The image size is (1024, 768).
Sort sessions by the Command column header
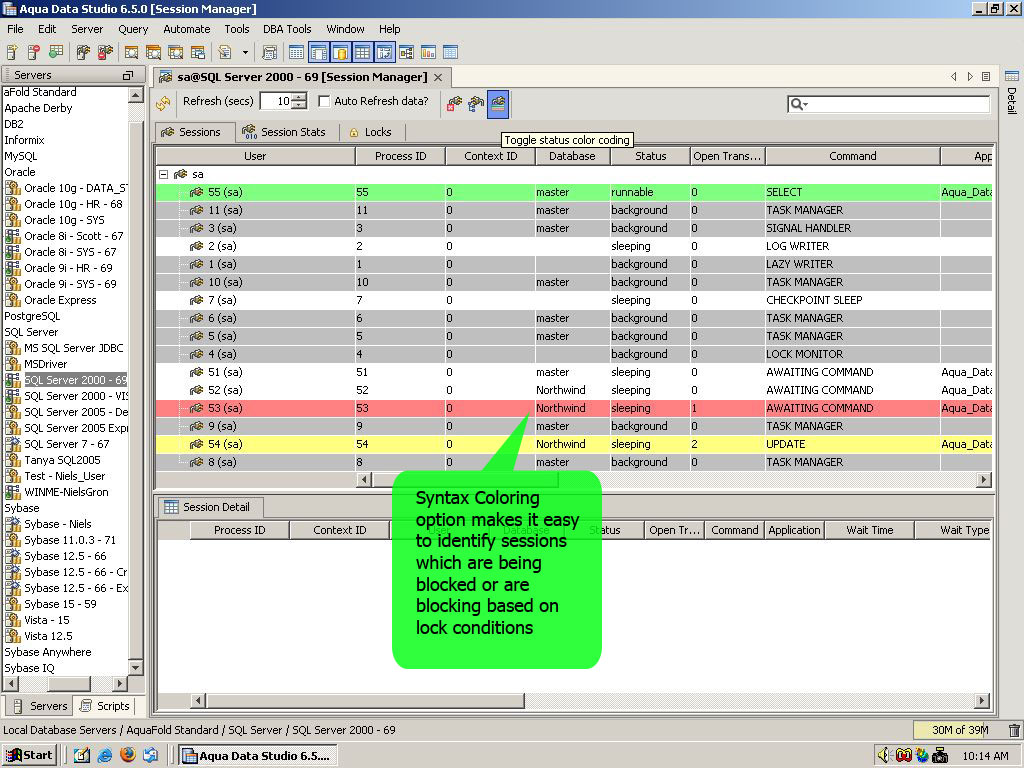click(x=853, y=156)
